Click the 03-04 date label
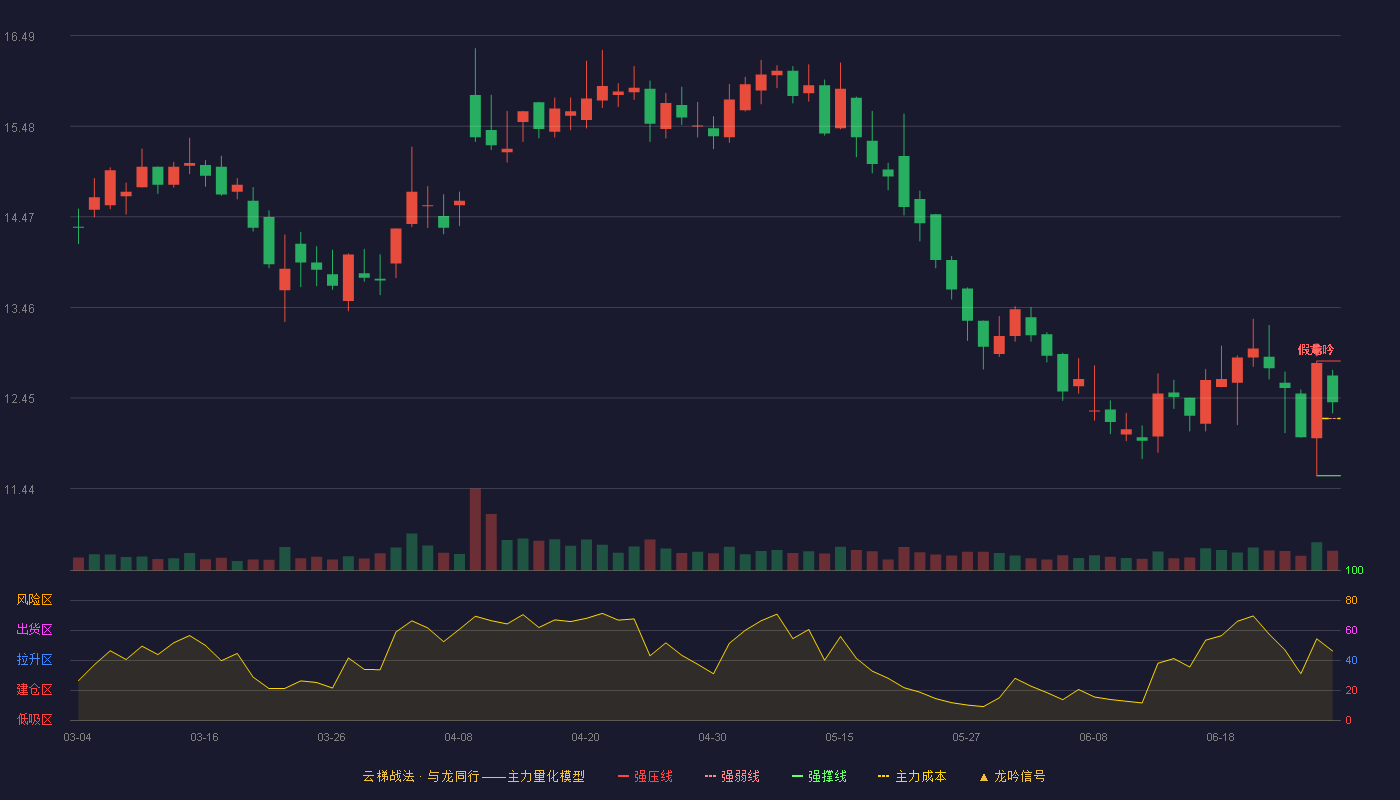 [x=77, y=737]
